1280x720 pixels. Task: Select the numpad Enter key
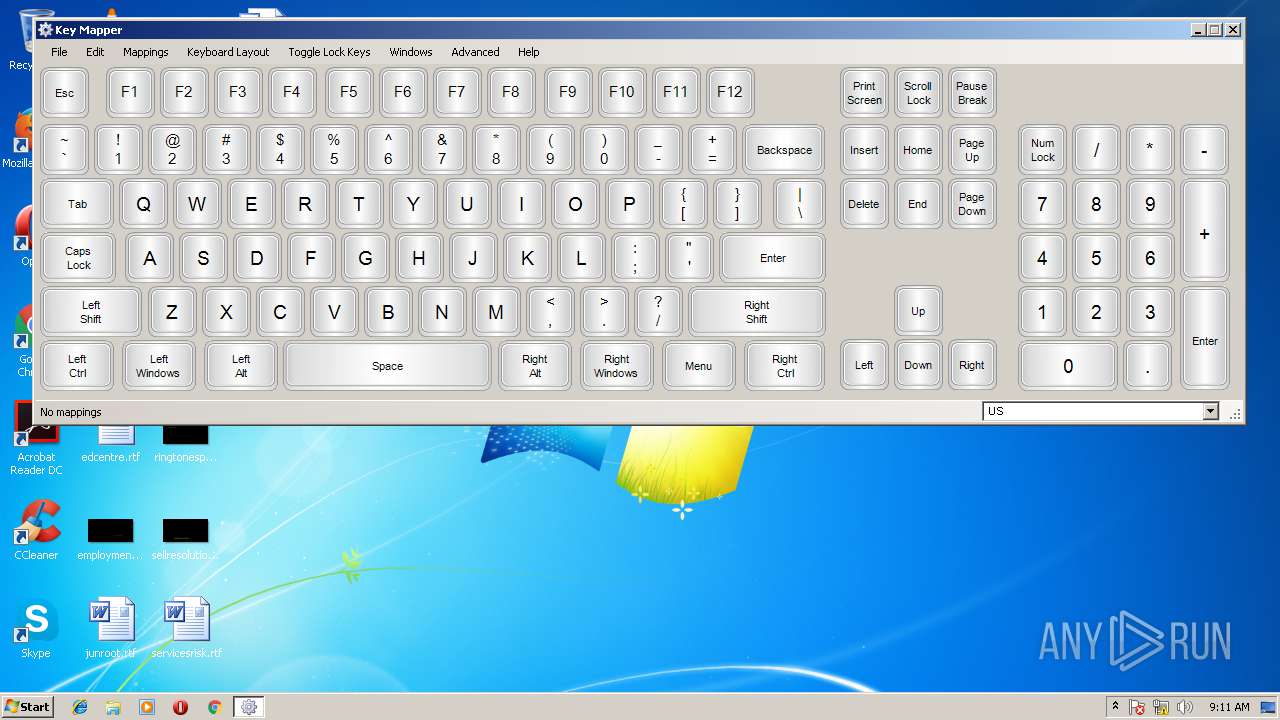point(1205,339)
